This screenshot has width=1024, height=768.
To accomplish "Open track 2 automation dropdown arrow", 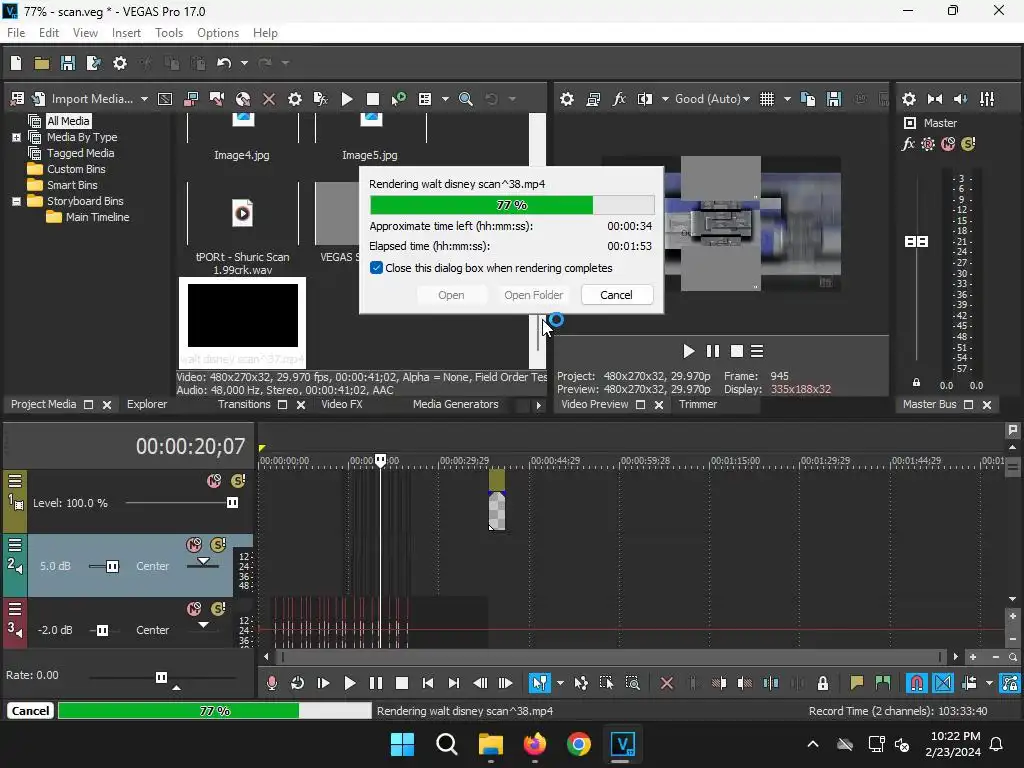I will 203,561.
